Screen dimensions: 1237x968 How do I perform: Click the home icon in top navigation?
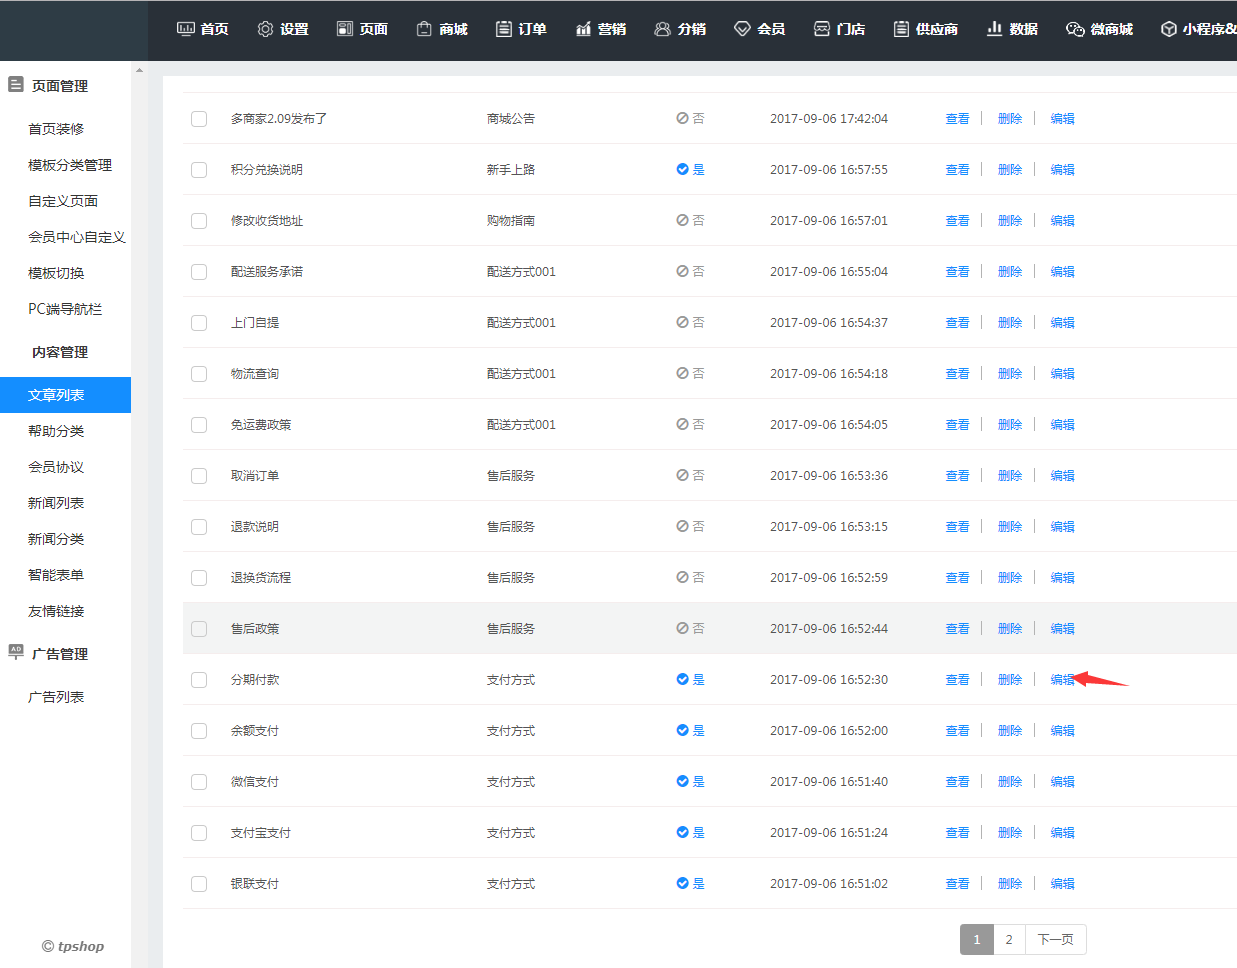point(186,29)
